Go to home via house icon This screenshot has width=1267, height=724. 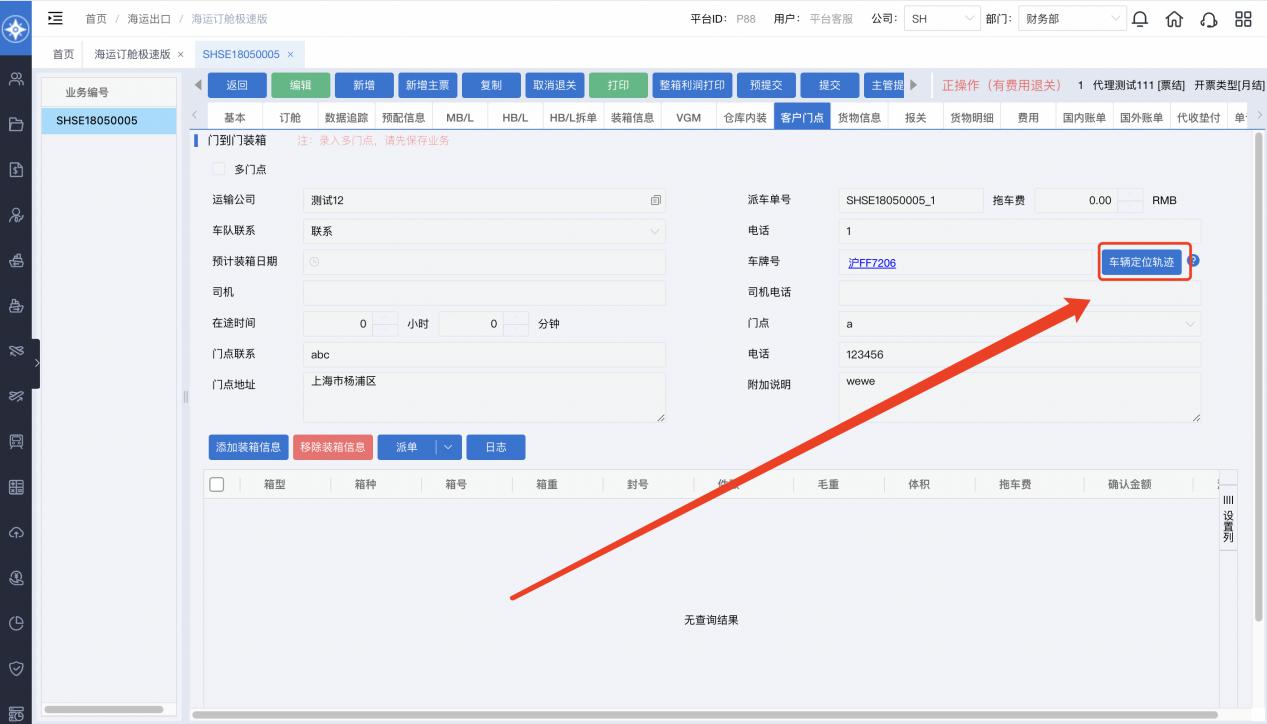tap(1175, 19)
